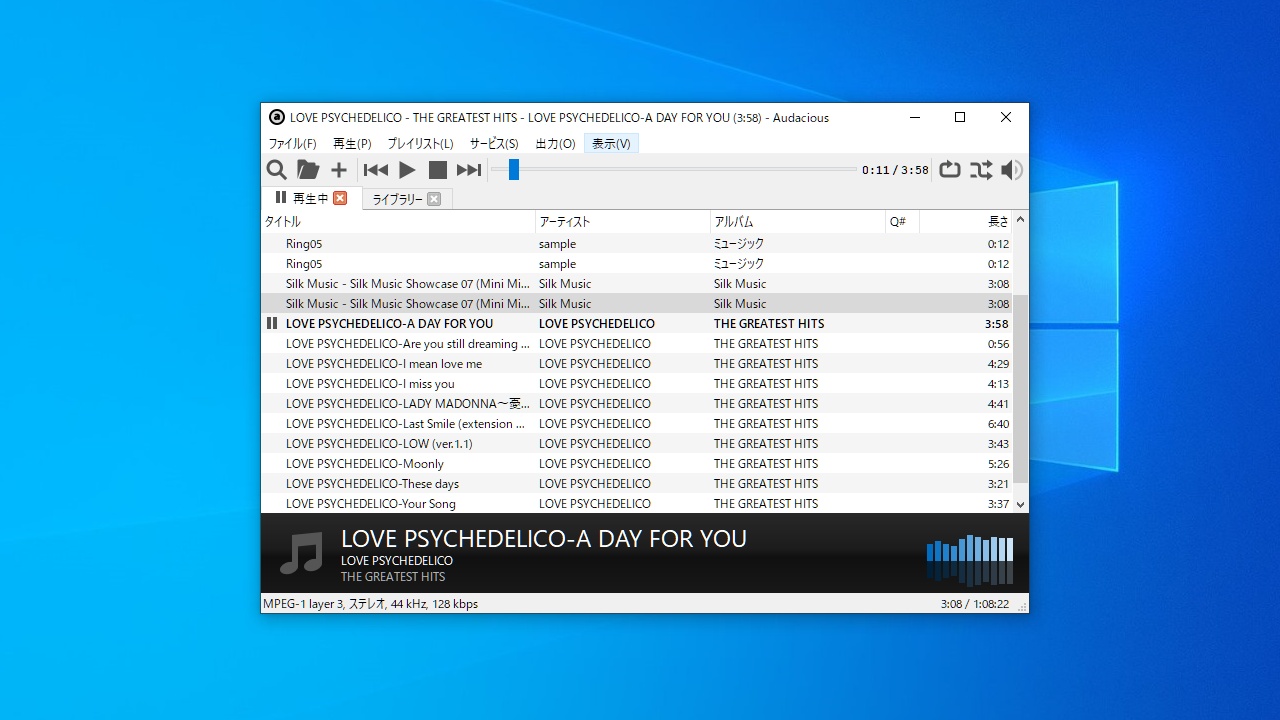Sort by タイトル column header

[398, 222]
